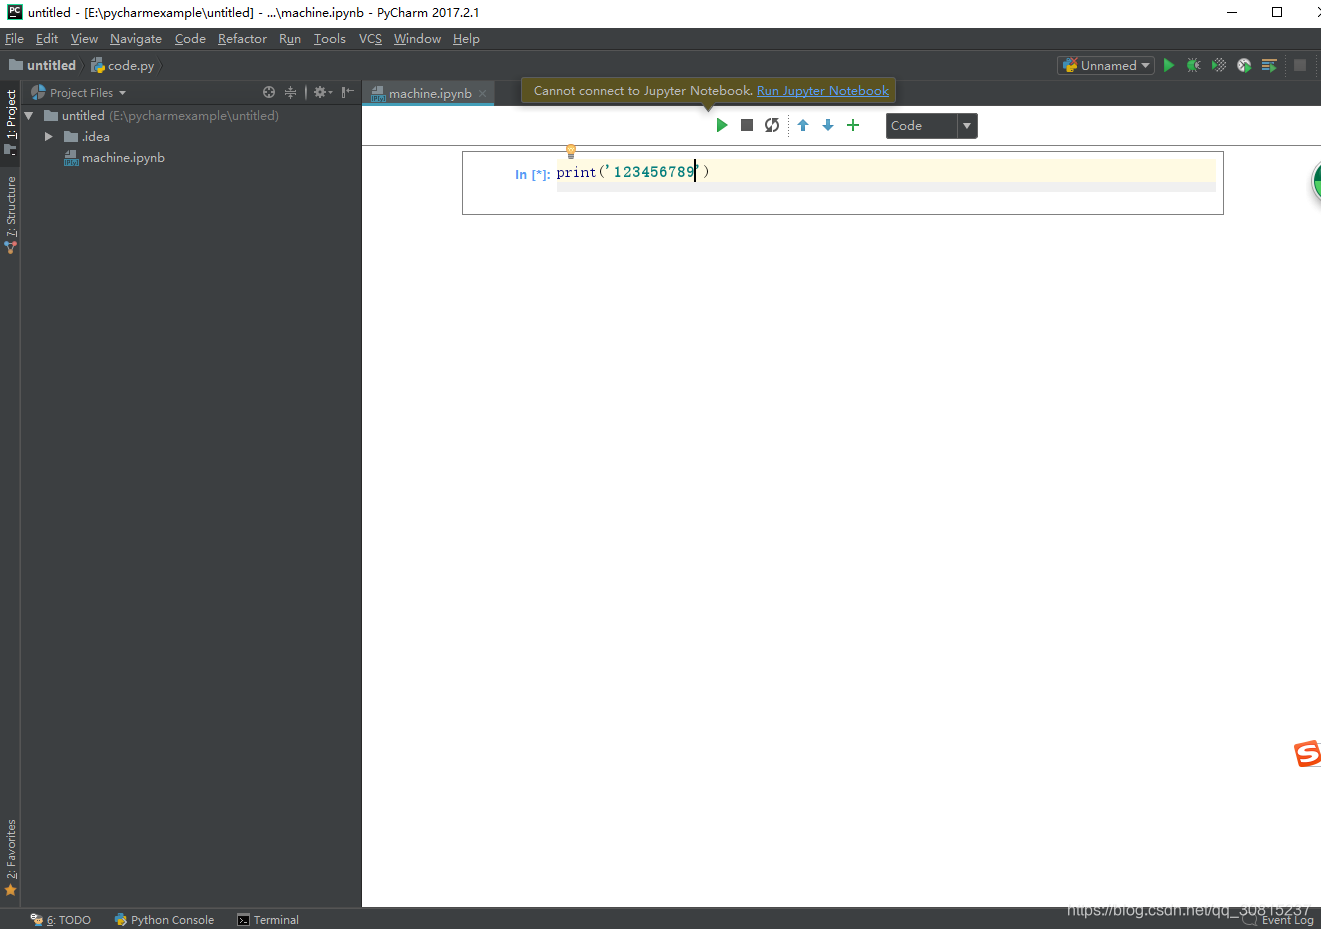Open the cell type Code dropdown

click(x=930, y=125)
